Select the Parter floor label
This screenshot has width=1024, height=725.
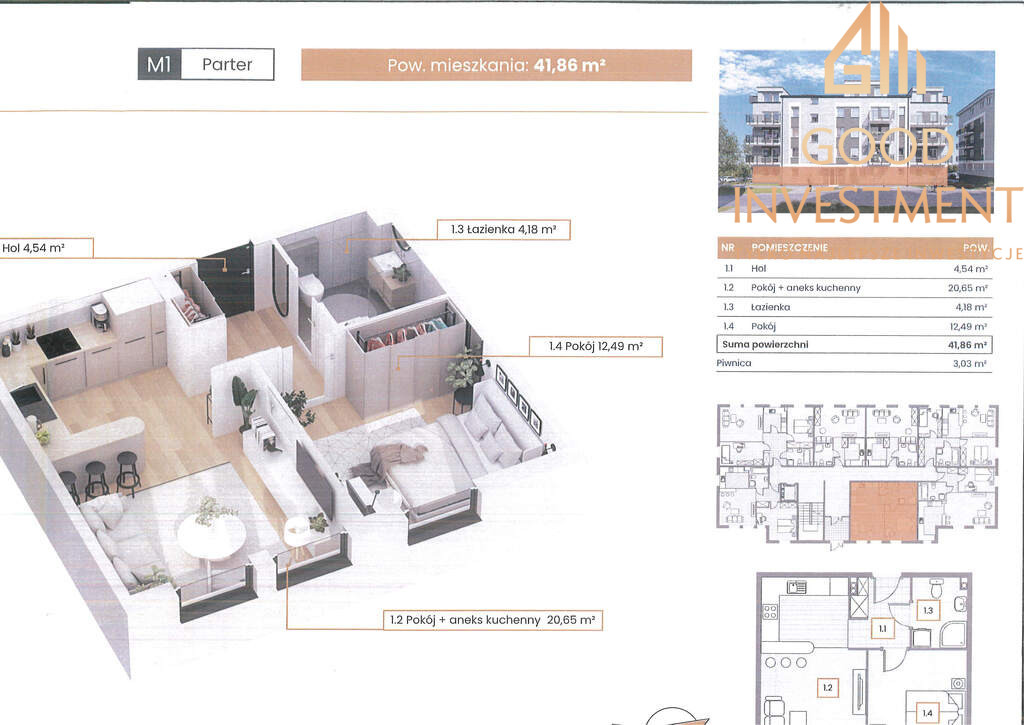point(227,64)
